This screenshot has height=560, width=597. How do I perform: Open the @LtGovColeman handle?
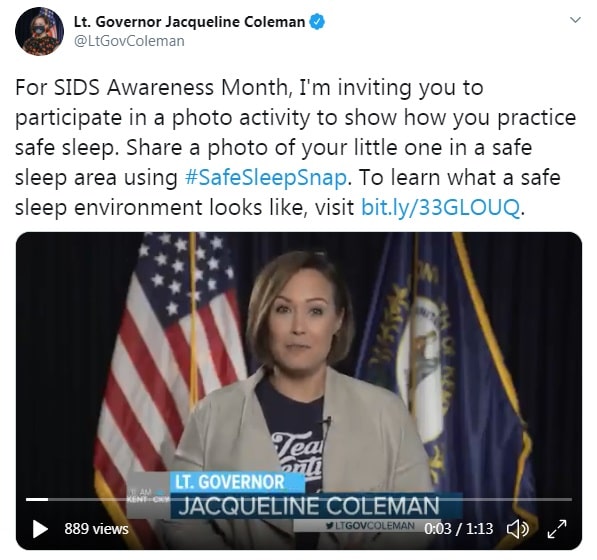129,41
